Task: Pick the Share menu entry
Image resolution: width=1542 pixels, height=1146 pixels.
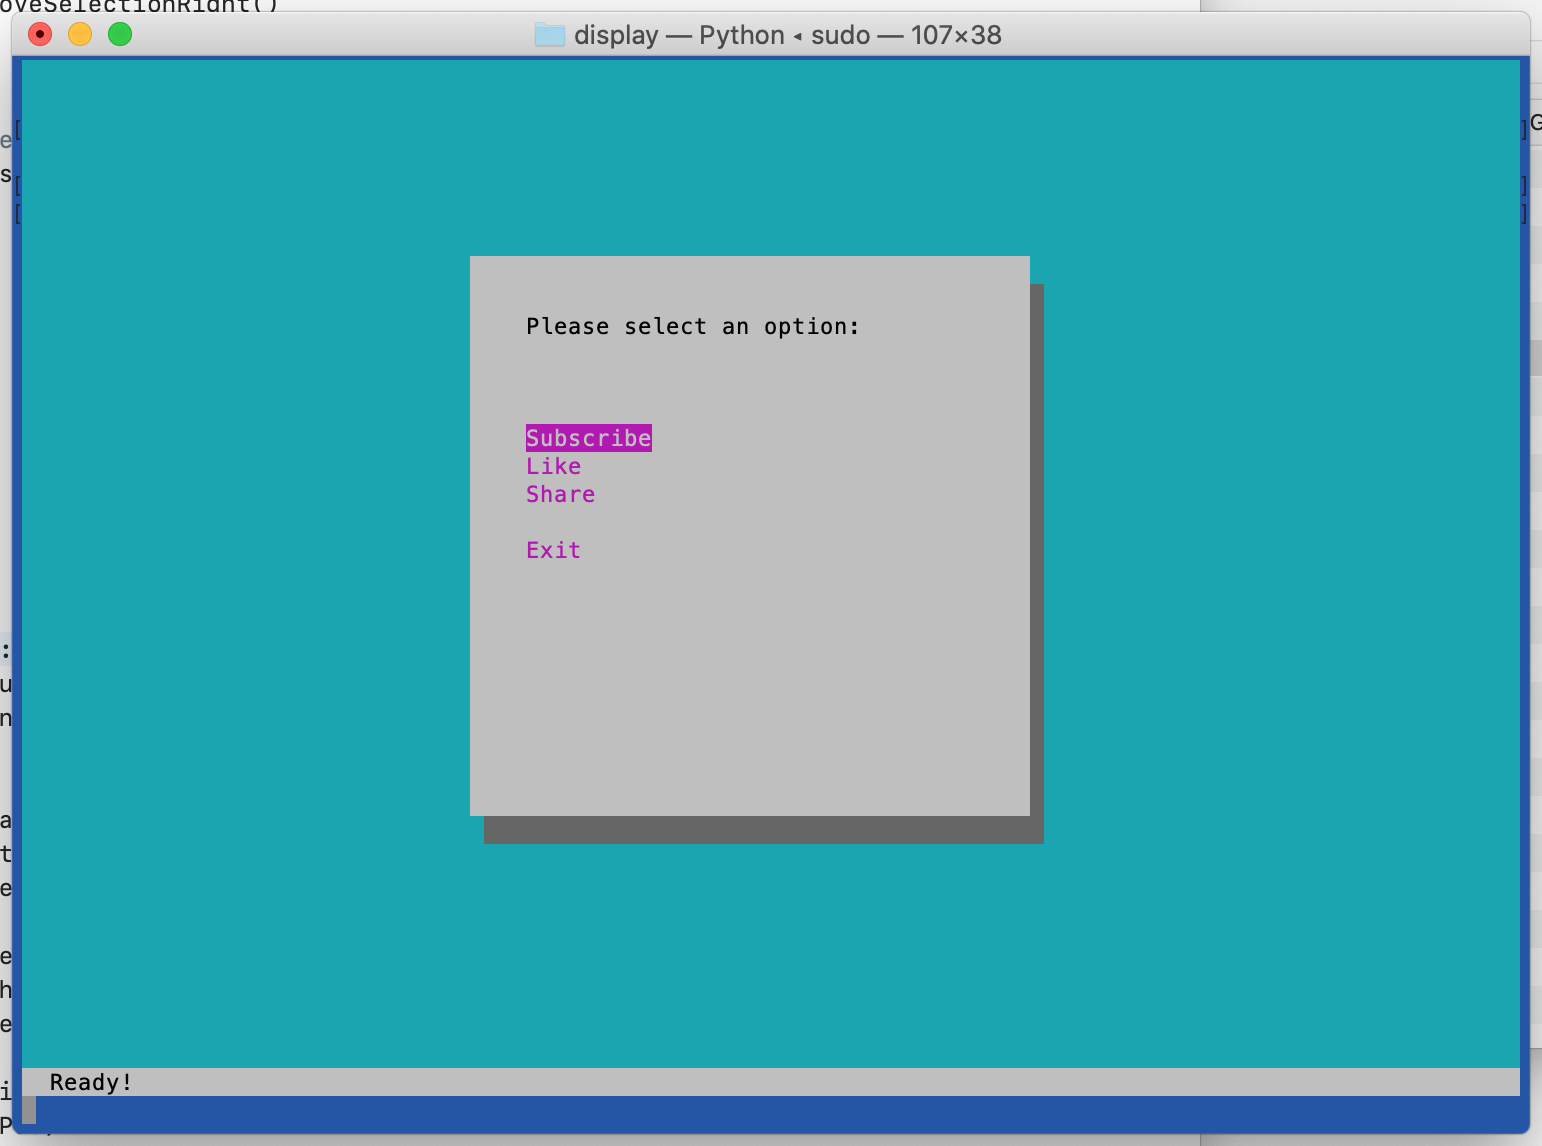Action: pos(560,494)
